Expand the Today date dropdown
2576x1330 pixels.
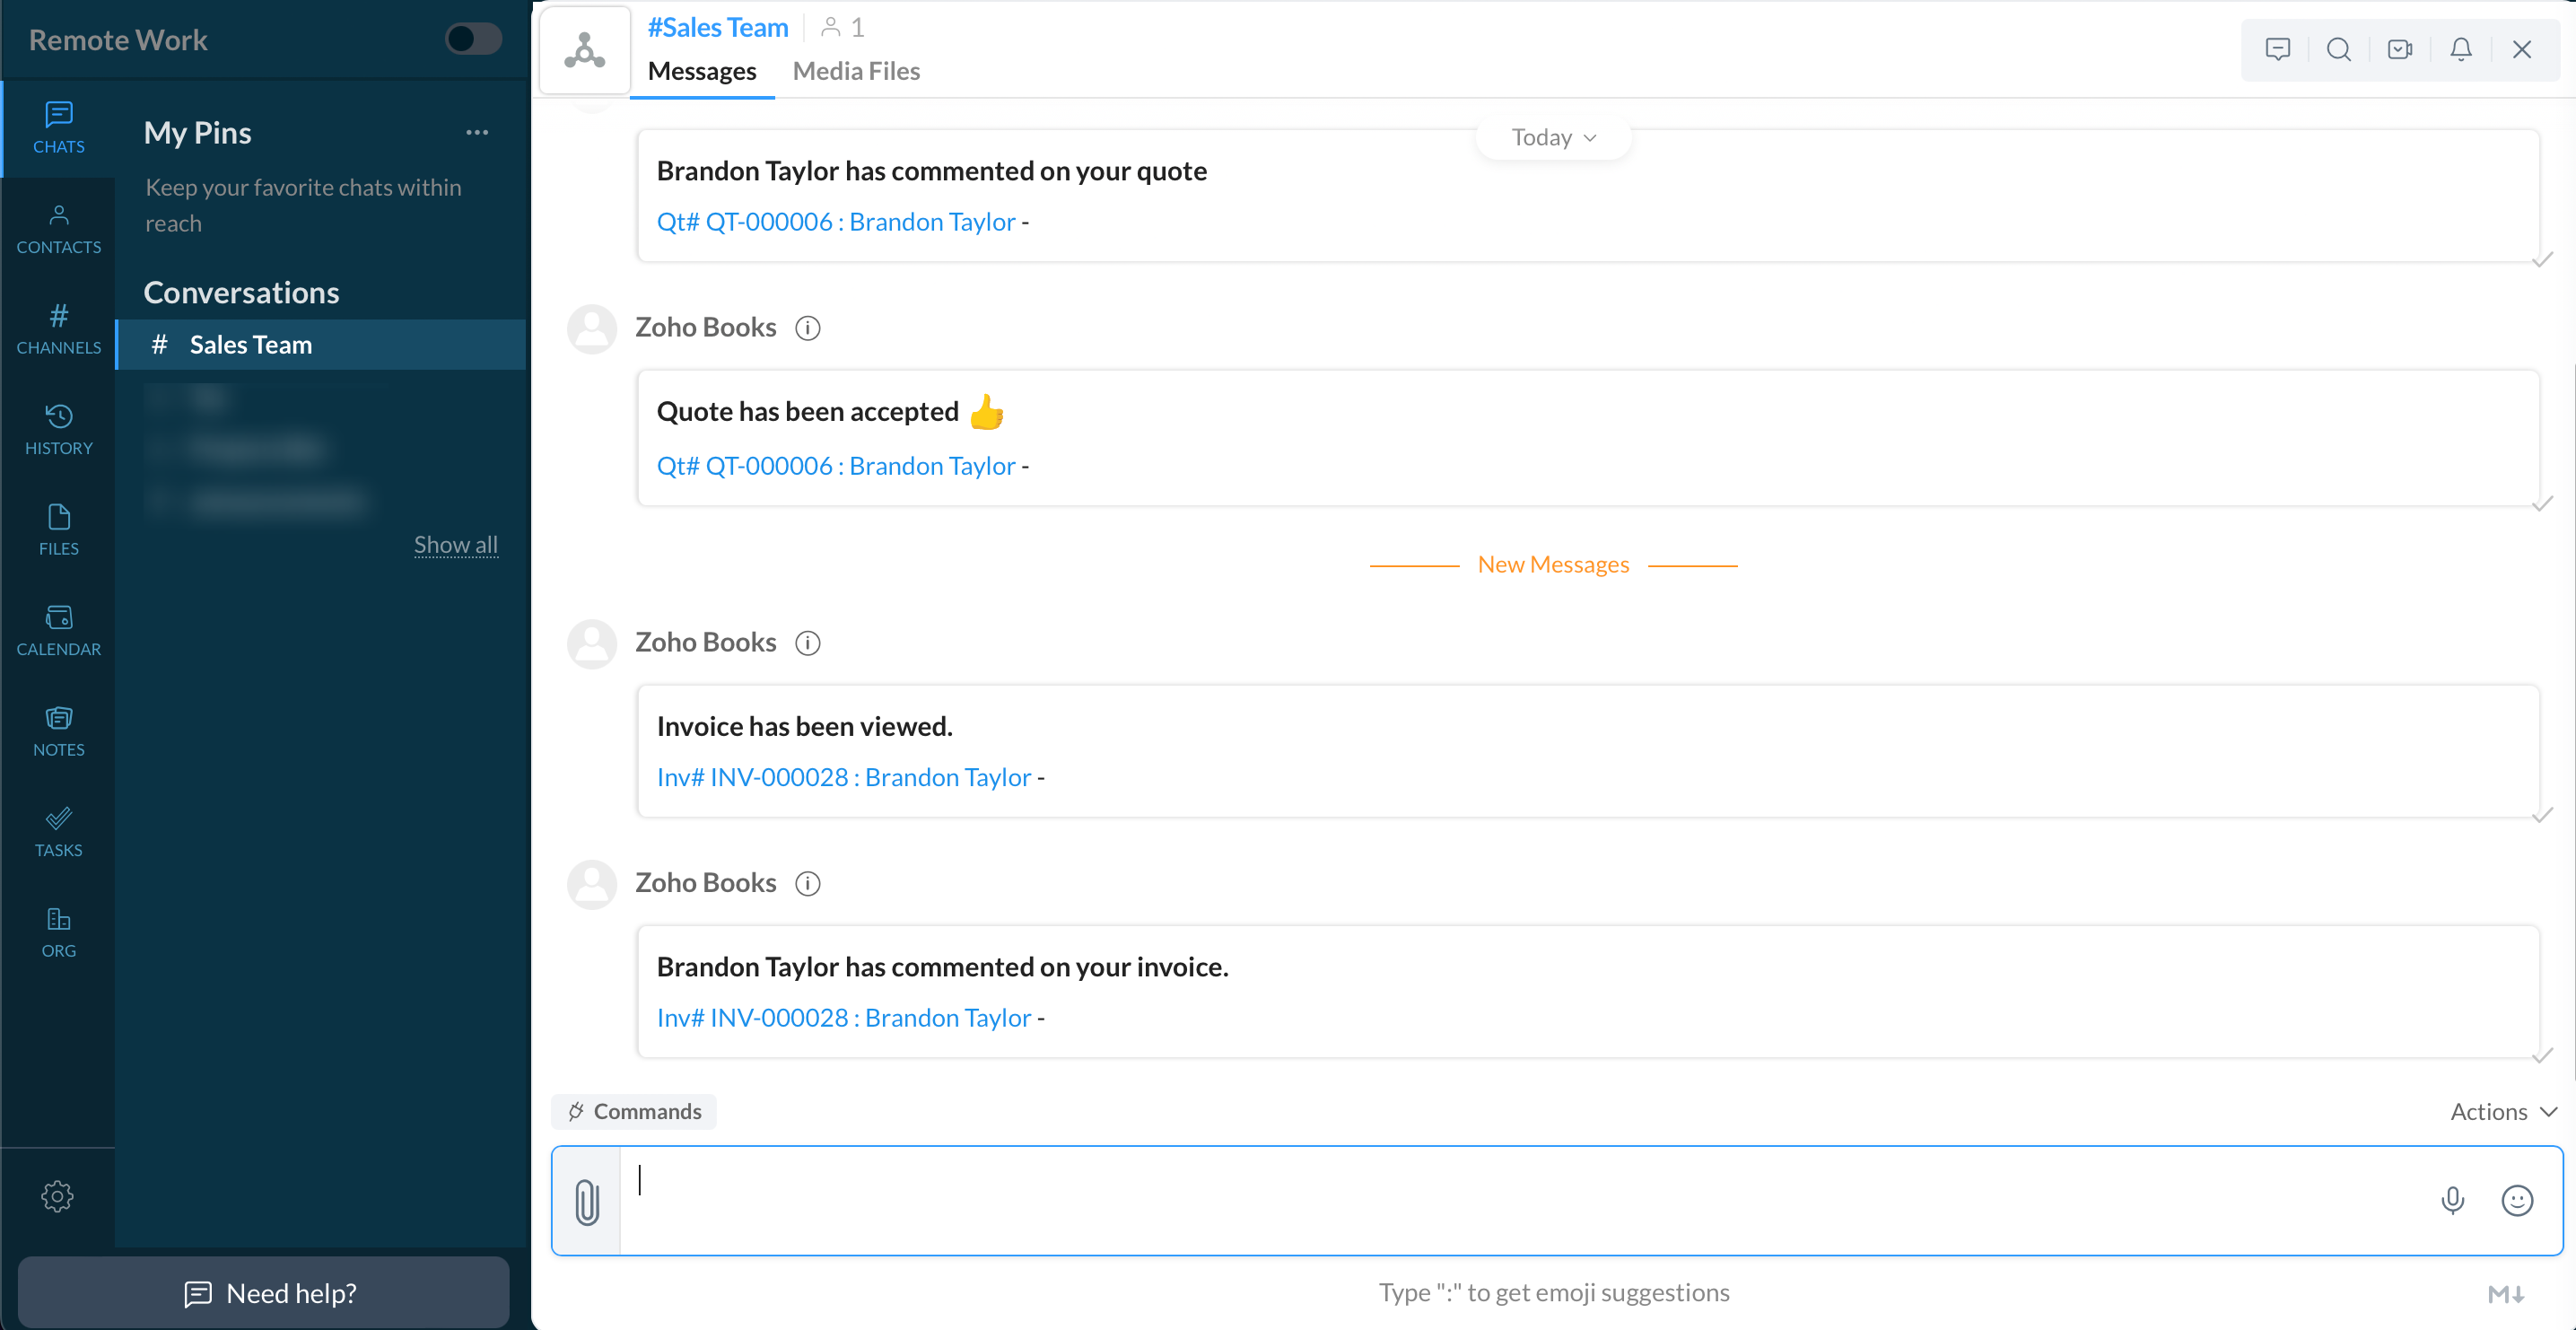[x=1553, y=138]
